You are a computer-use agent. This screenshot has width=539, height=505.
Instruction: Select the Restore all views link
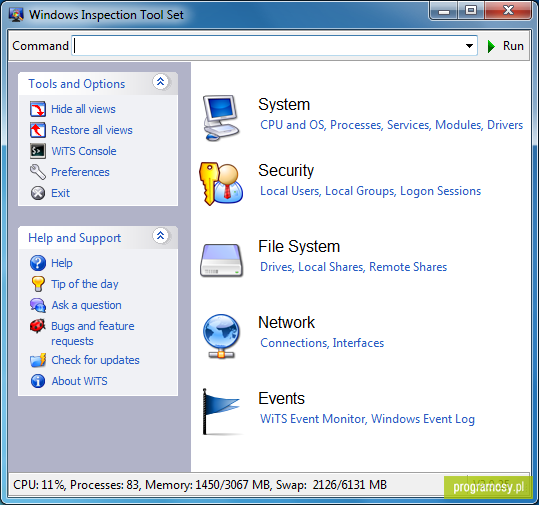tap(92, 130)
